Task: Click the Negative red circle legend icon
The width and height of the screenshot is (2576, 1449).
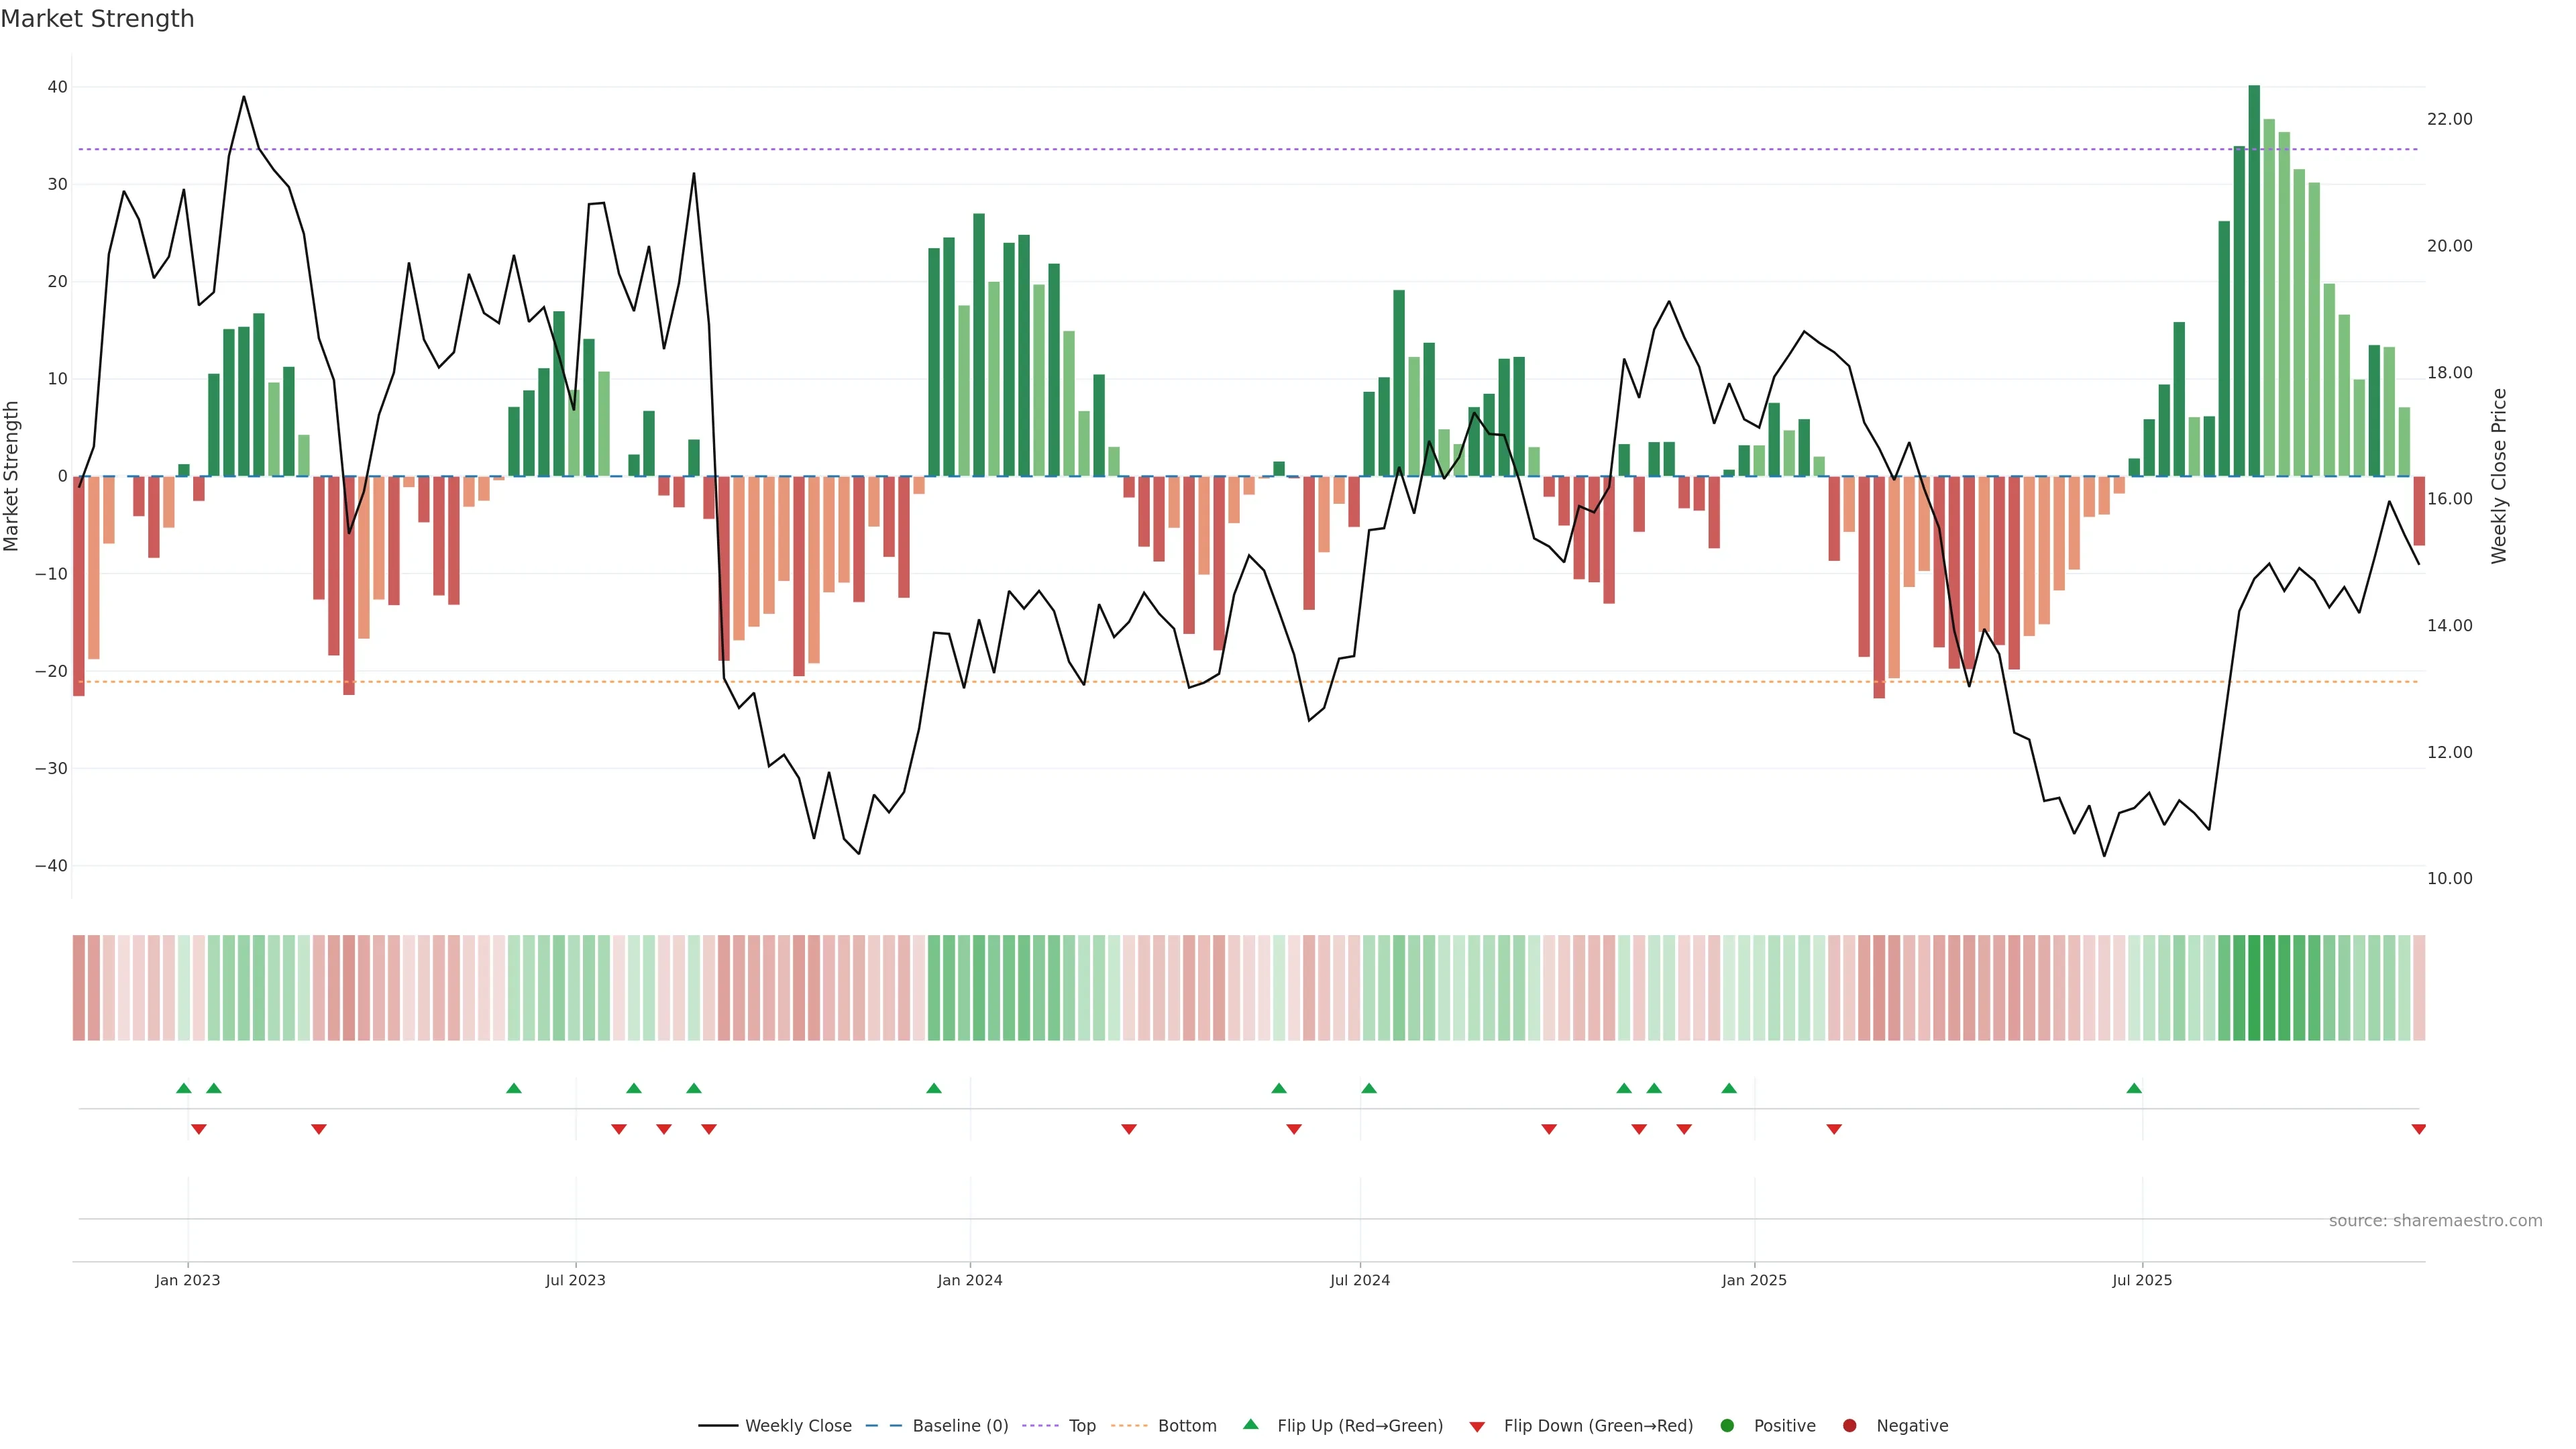Action: point(1849,1426)
